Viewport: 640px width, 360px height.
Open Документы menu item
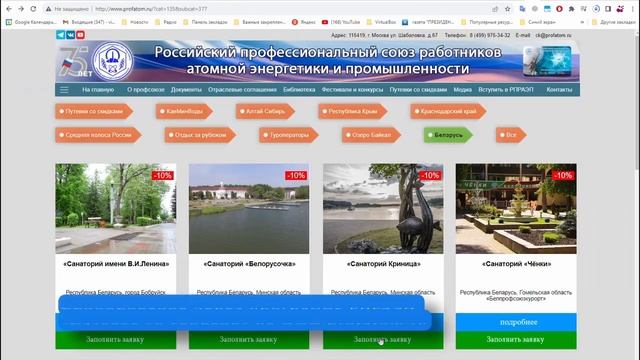click(186, 89)
